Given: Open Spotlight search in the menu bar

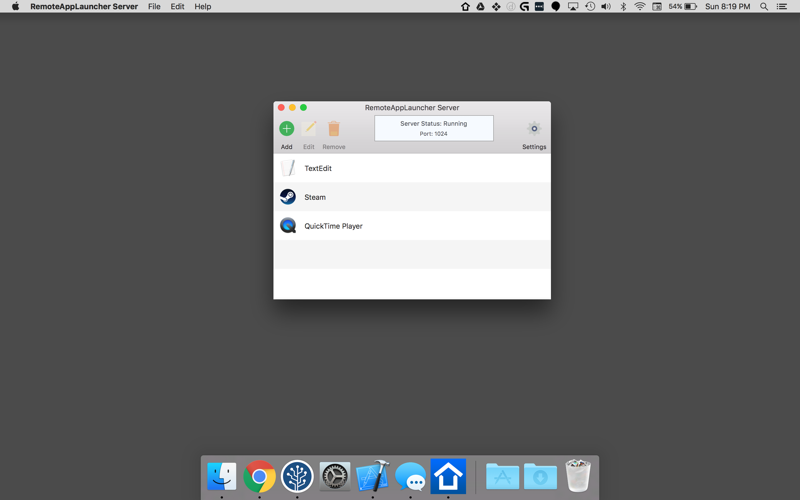Looking at the screenshot, I should [x=764, y=7].
